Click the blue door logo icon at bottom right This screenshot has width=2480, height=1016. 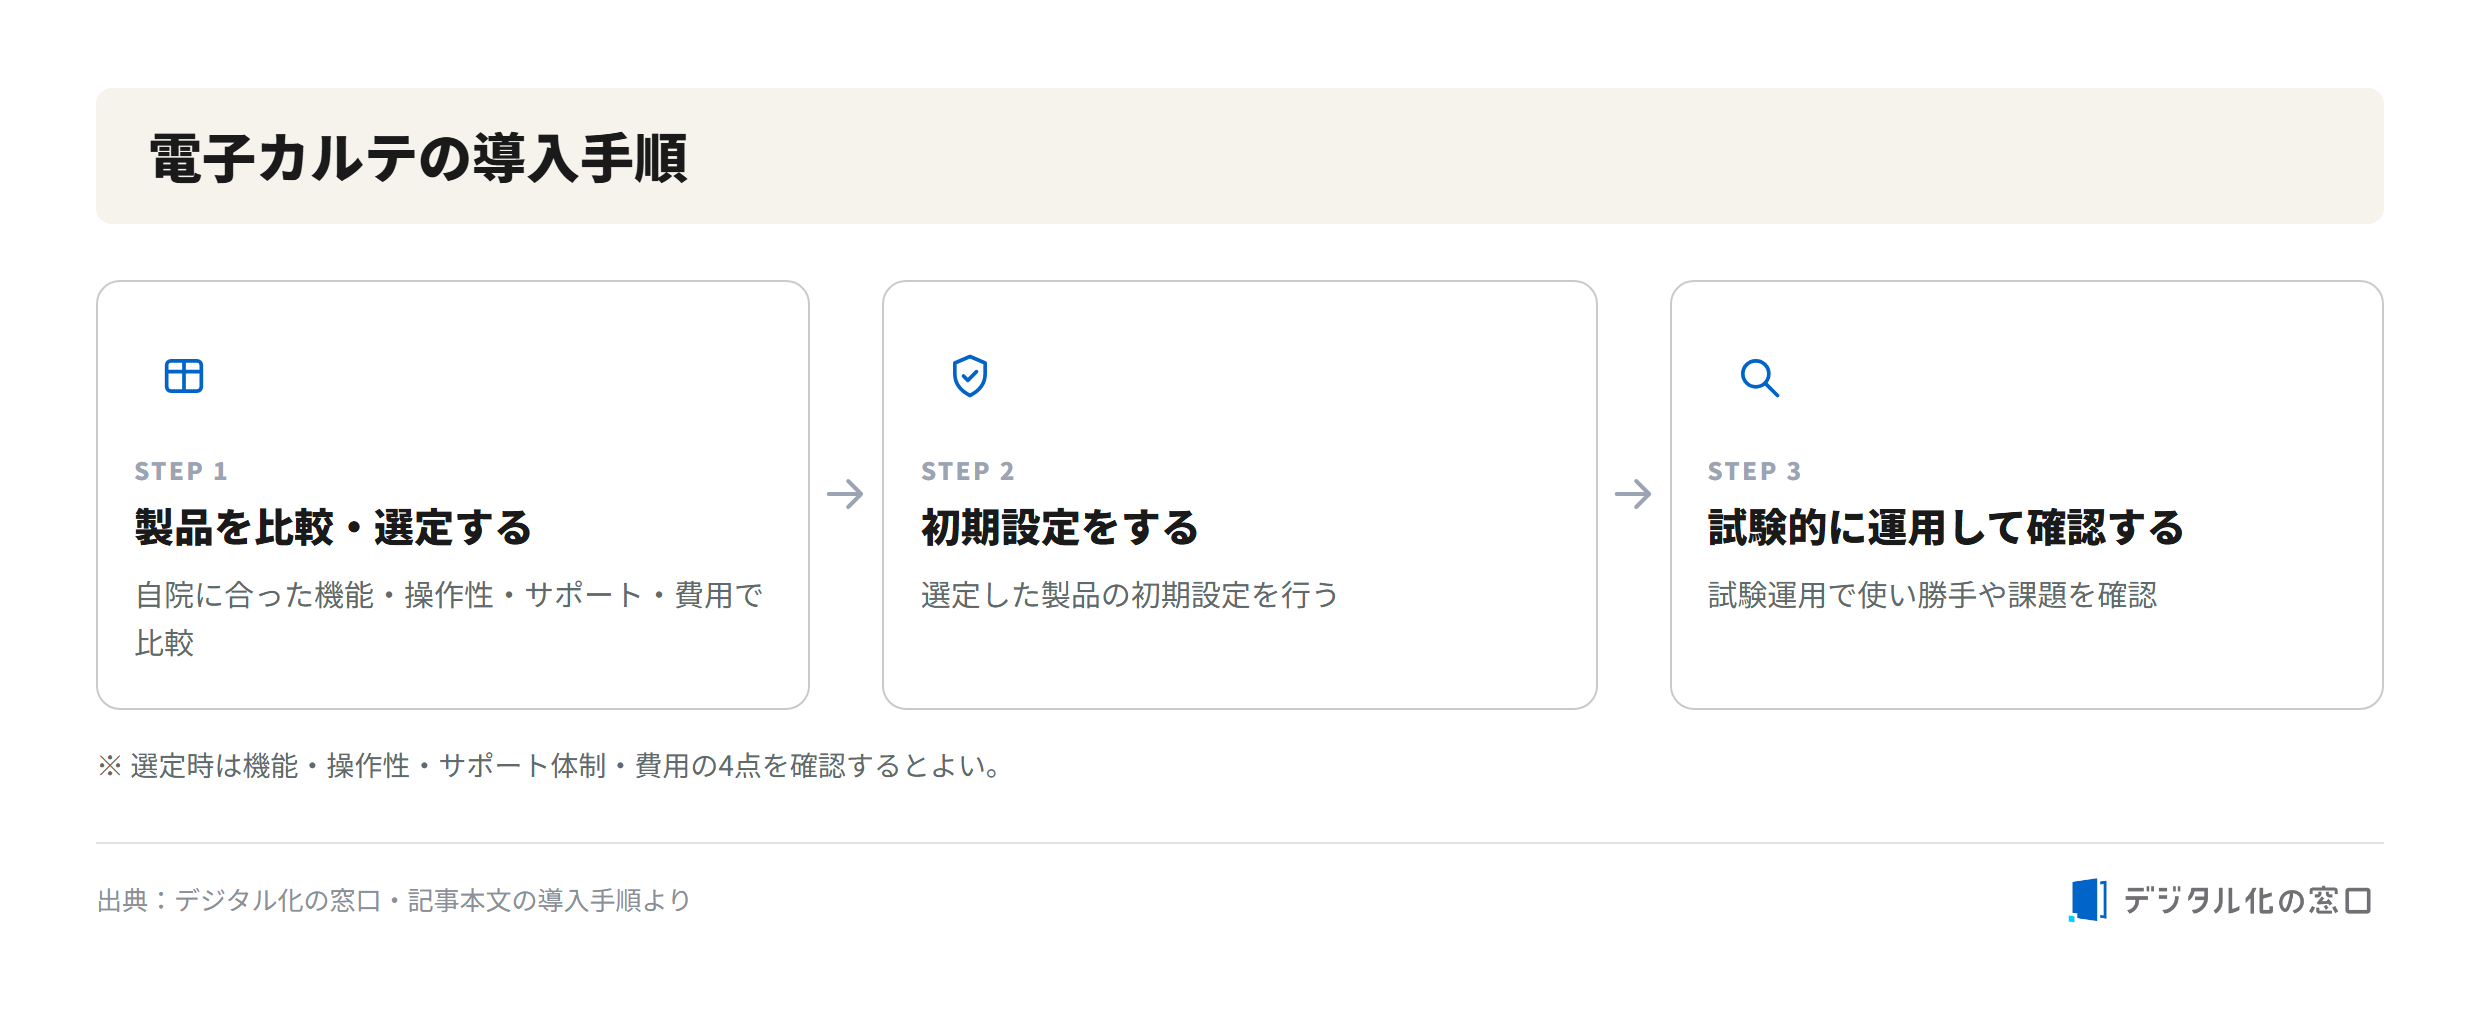point(2088,900)
